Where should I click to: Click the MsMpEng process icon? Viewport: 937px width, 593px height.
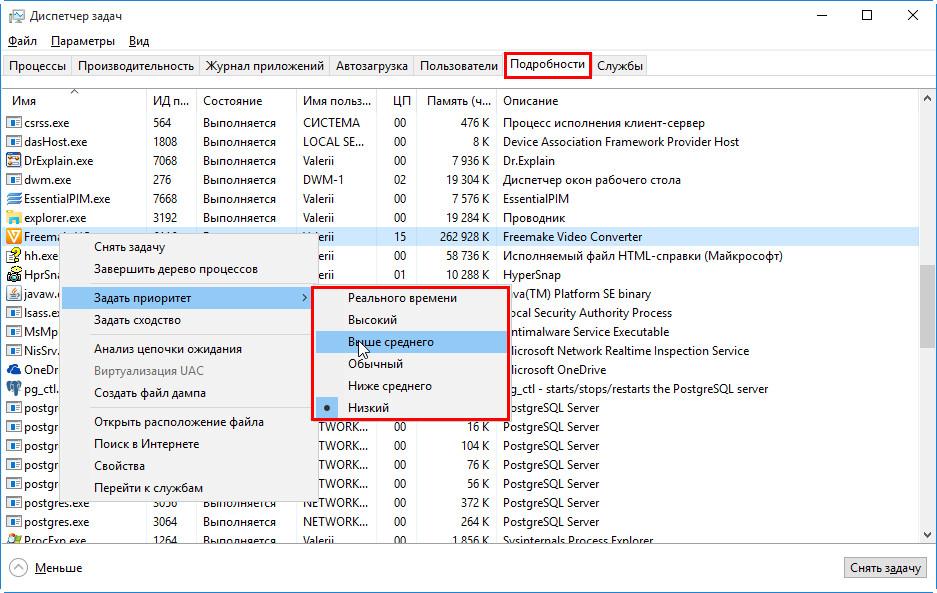tap(14, 332)
